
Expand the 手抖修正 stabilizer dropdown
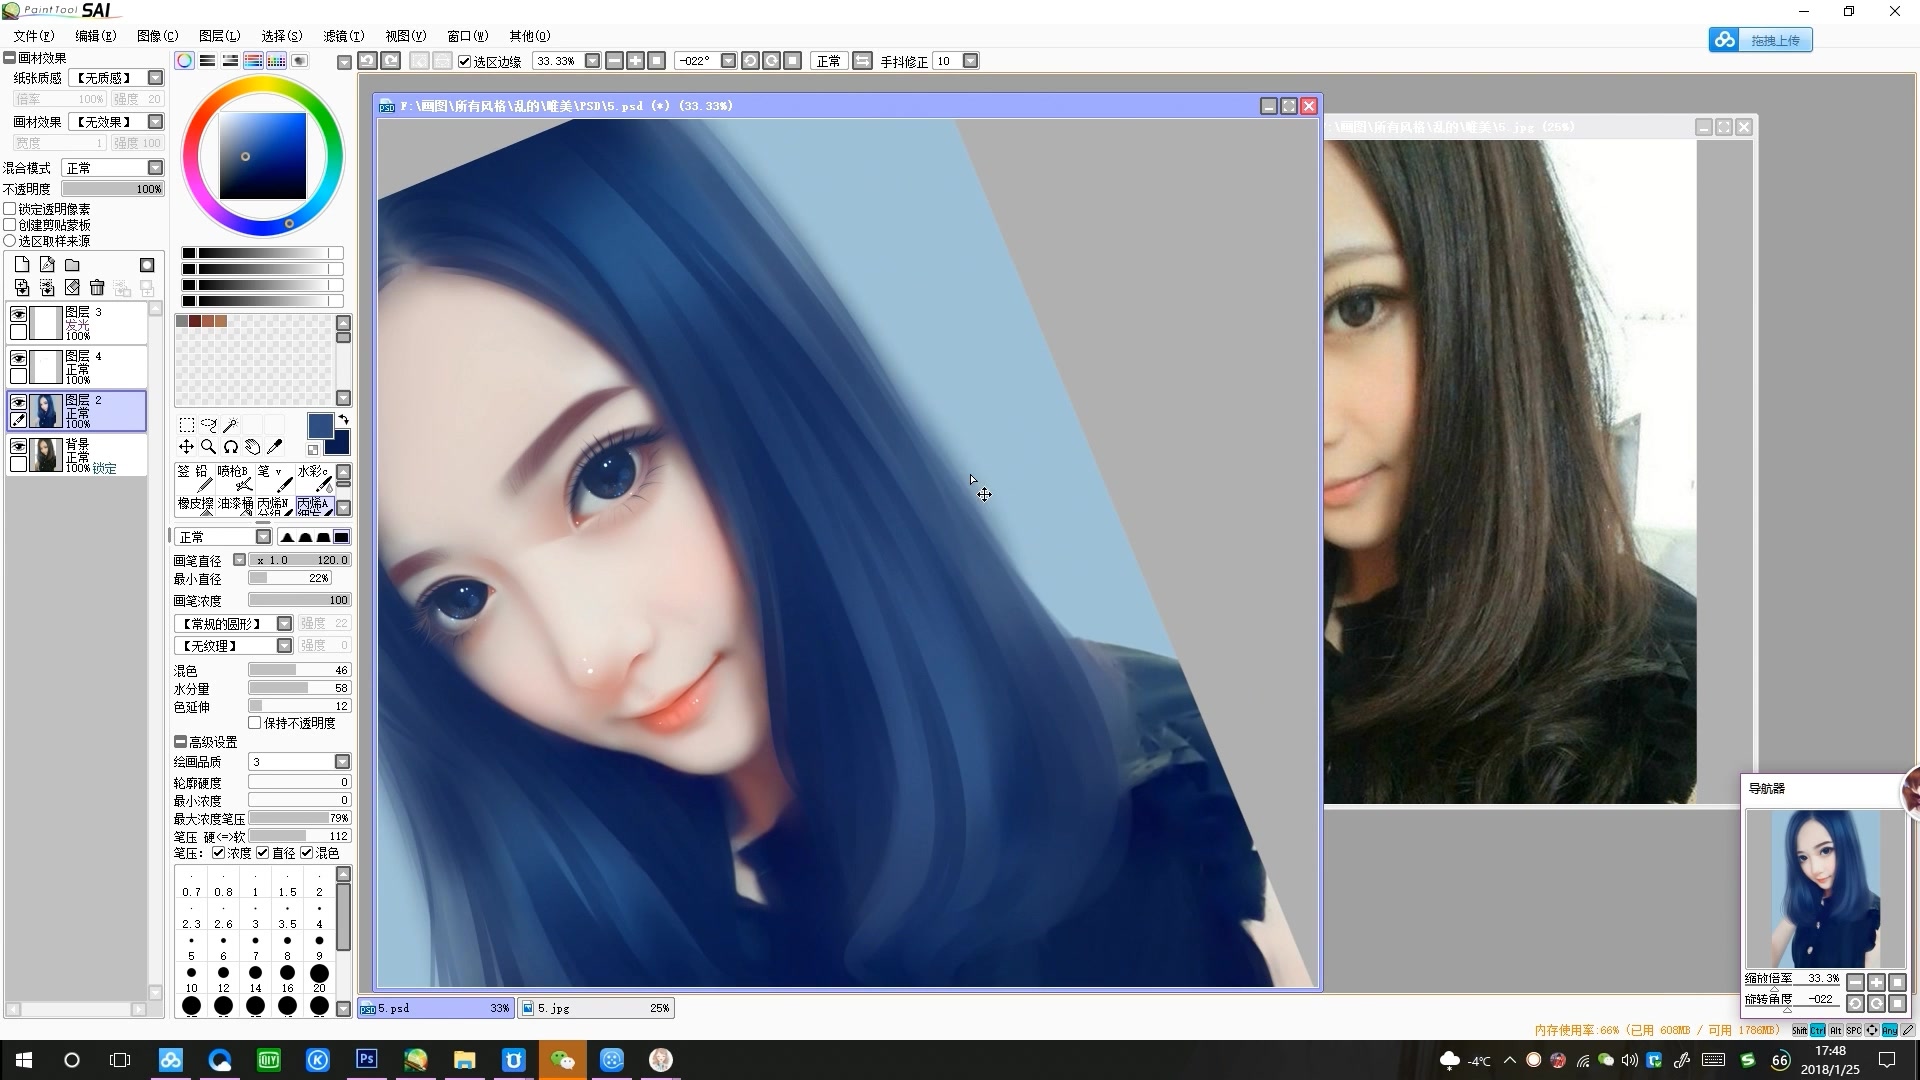point(970,61)
